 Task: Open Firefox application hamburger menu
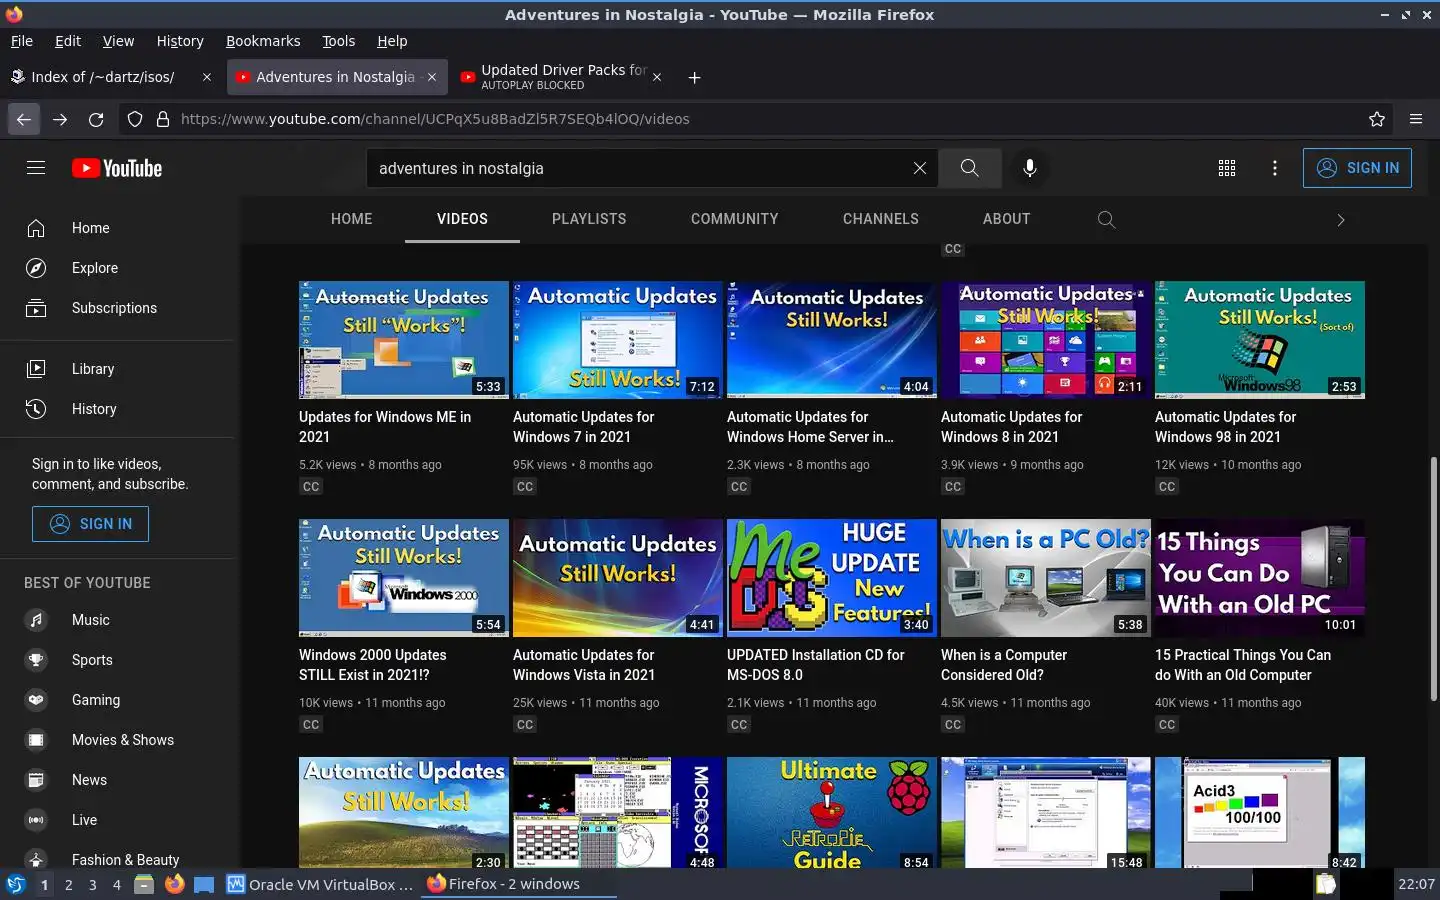pos(1416,119)
